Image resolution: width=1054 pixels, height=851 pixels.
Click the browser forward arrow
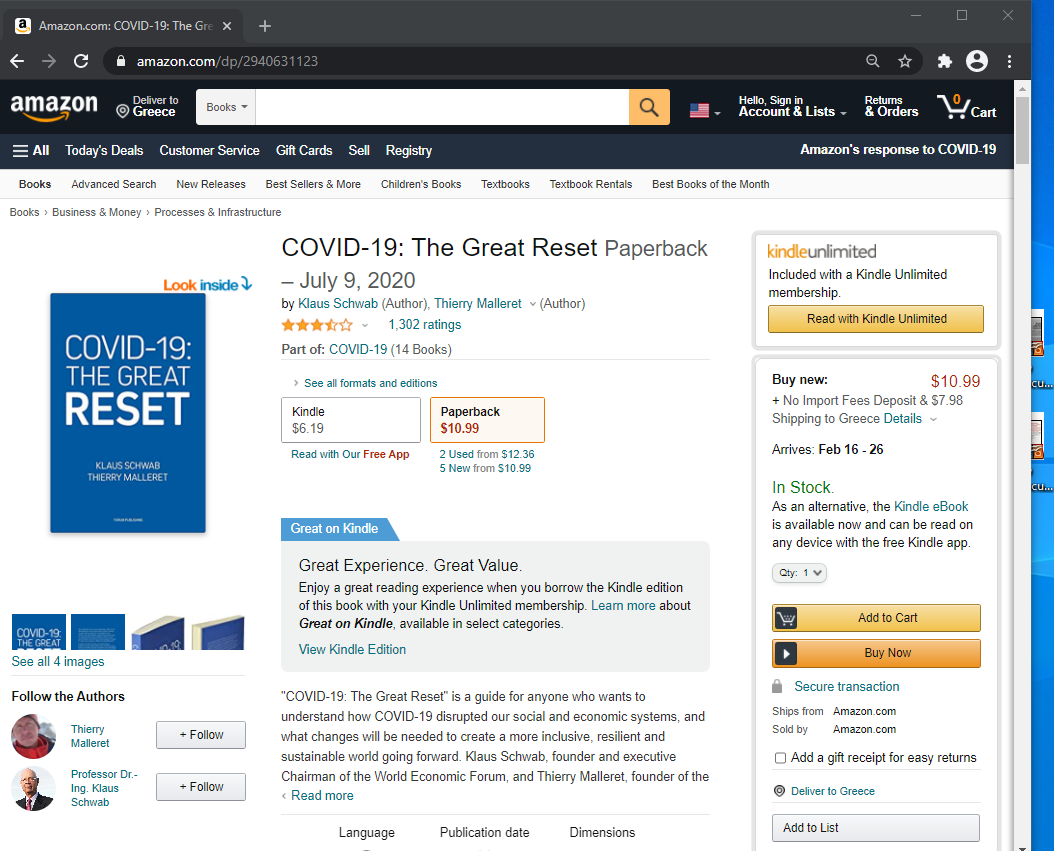[x=49, y=61]
